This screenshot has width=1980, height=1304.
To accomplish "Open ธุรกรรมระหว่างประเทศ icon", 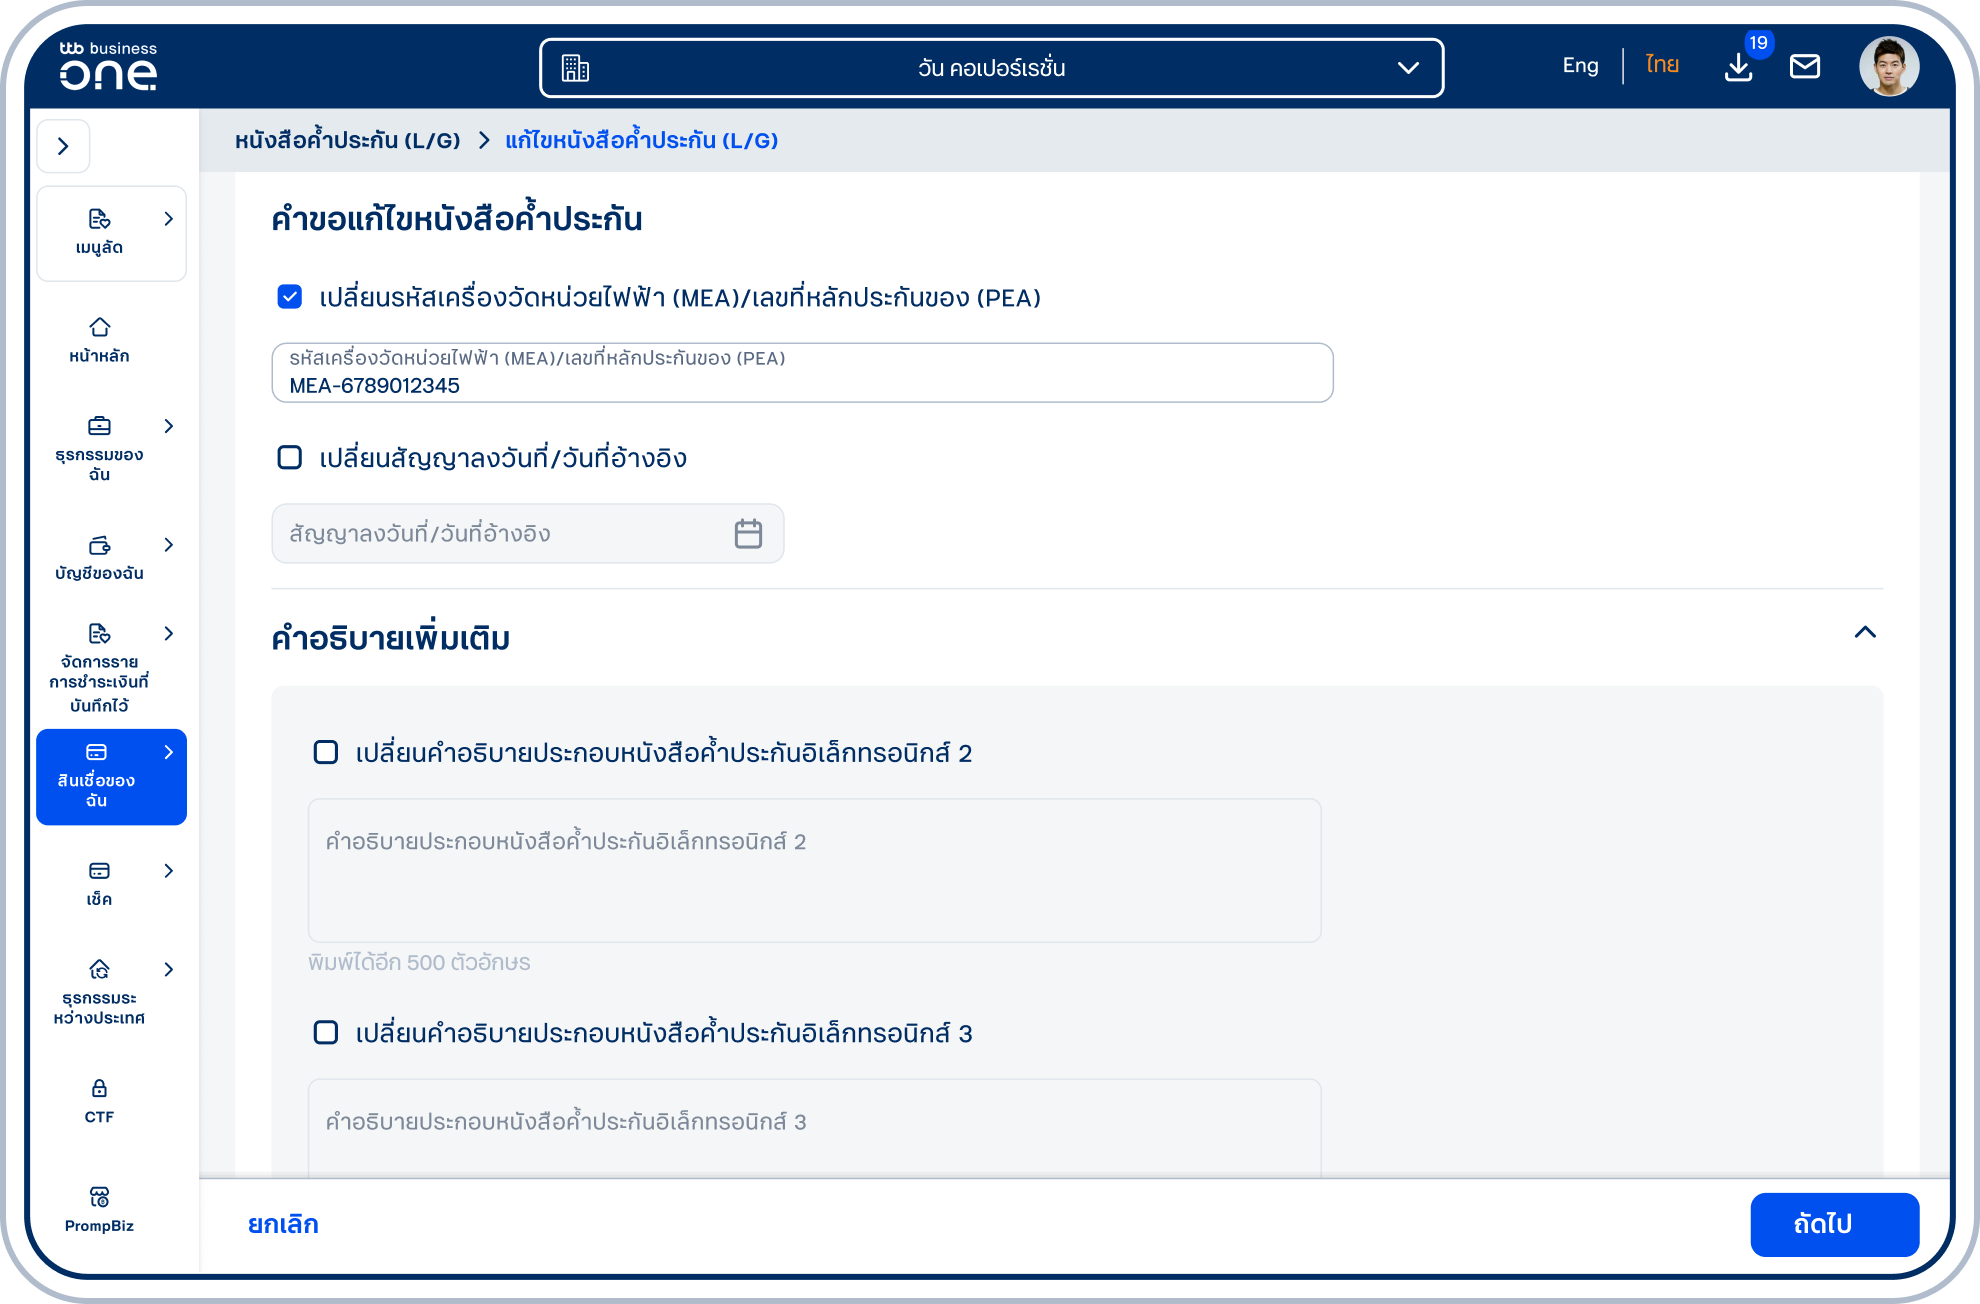I will 99,969.
